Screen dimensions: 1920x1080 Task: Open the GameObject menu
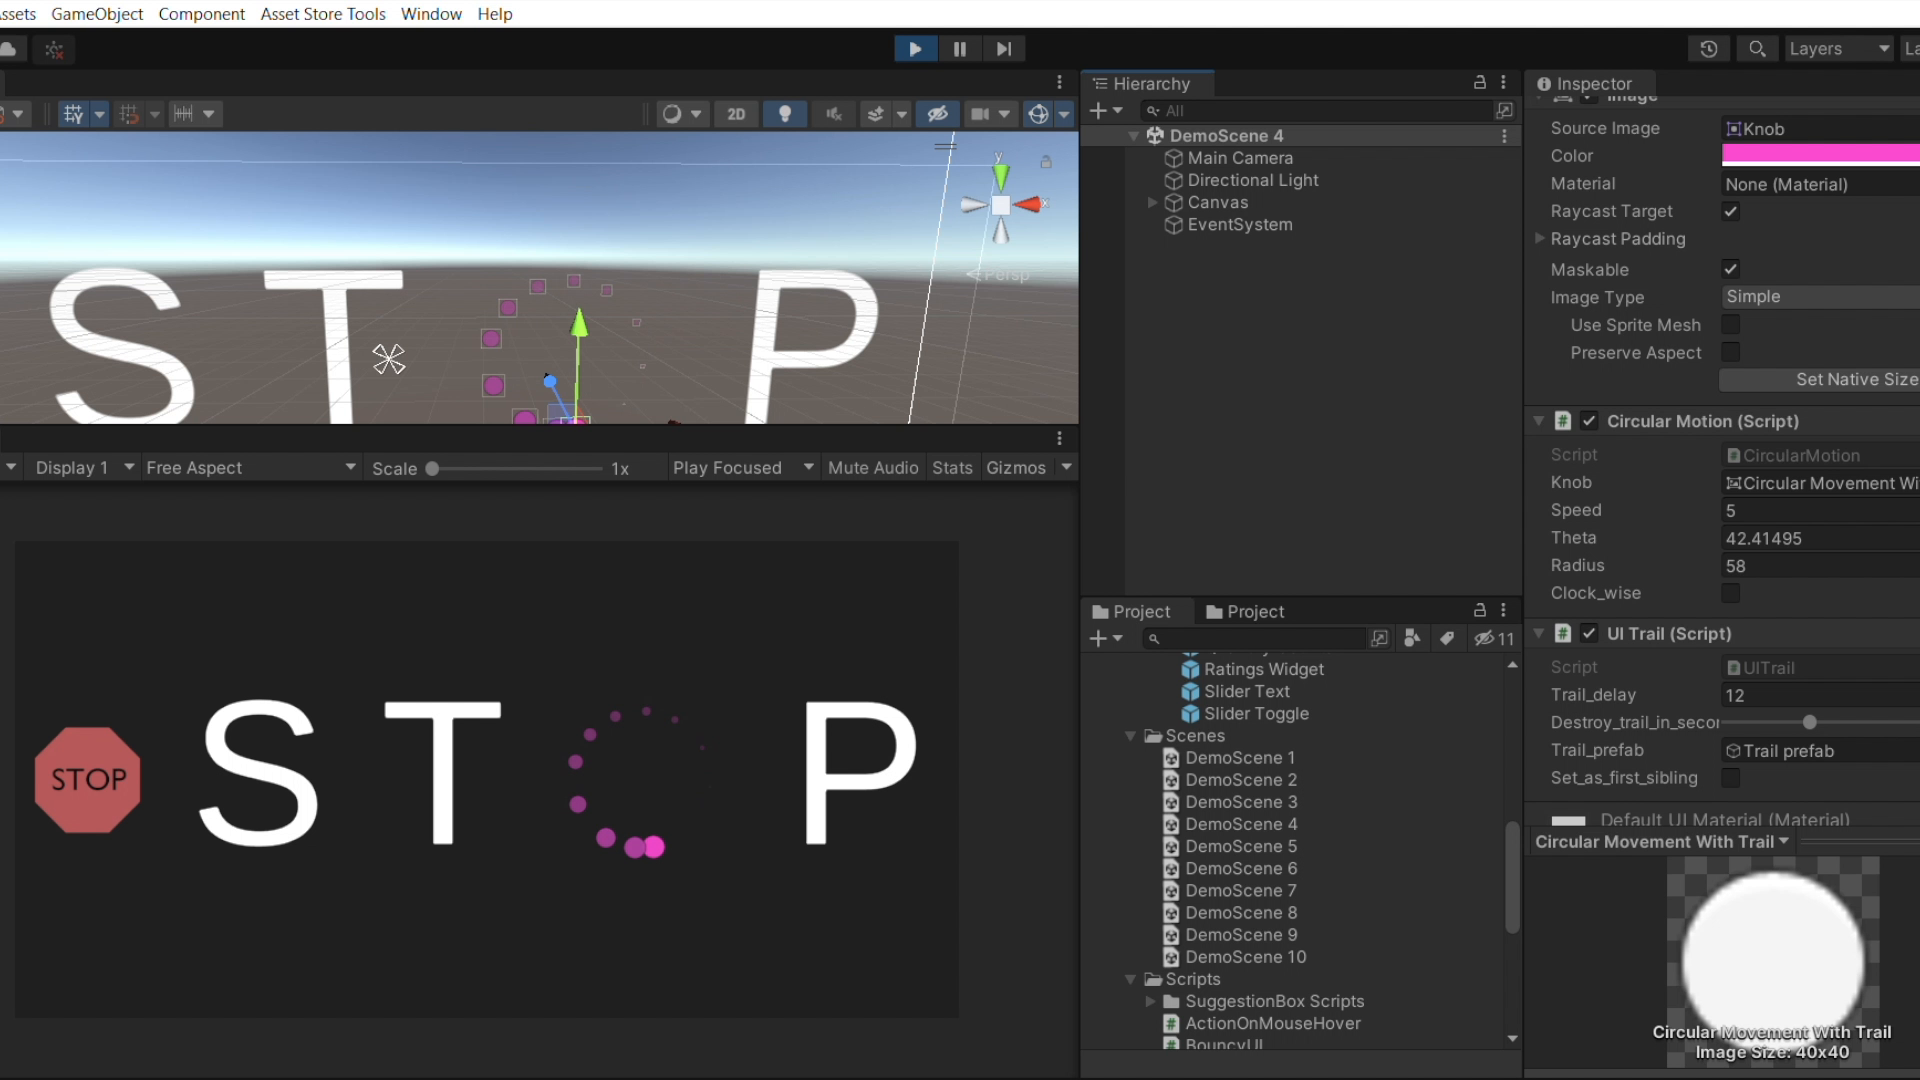(x=97, y=14)
